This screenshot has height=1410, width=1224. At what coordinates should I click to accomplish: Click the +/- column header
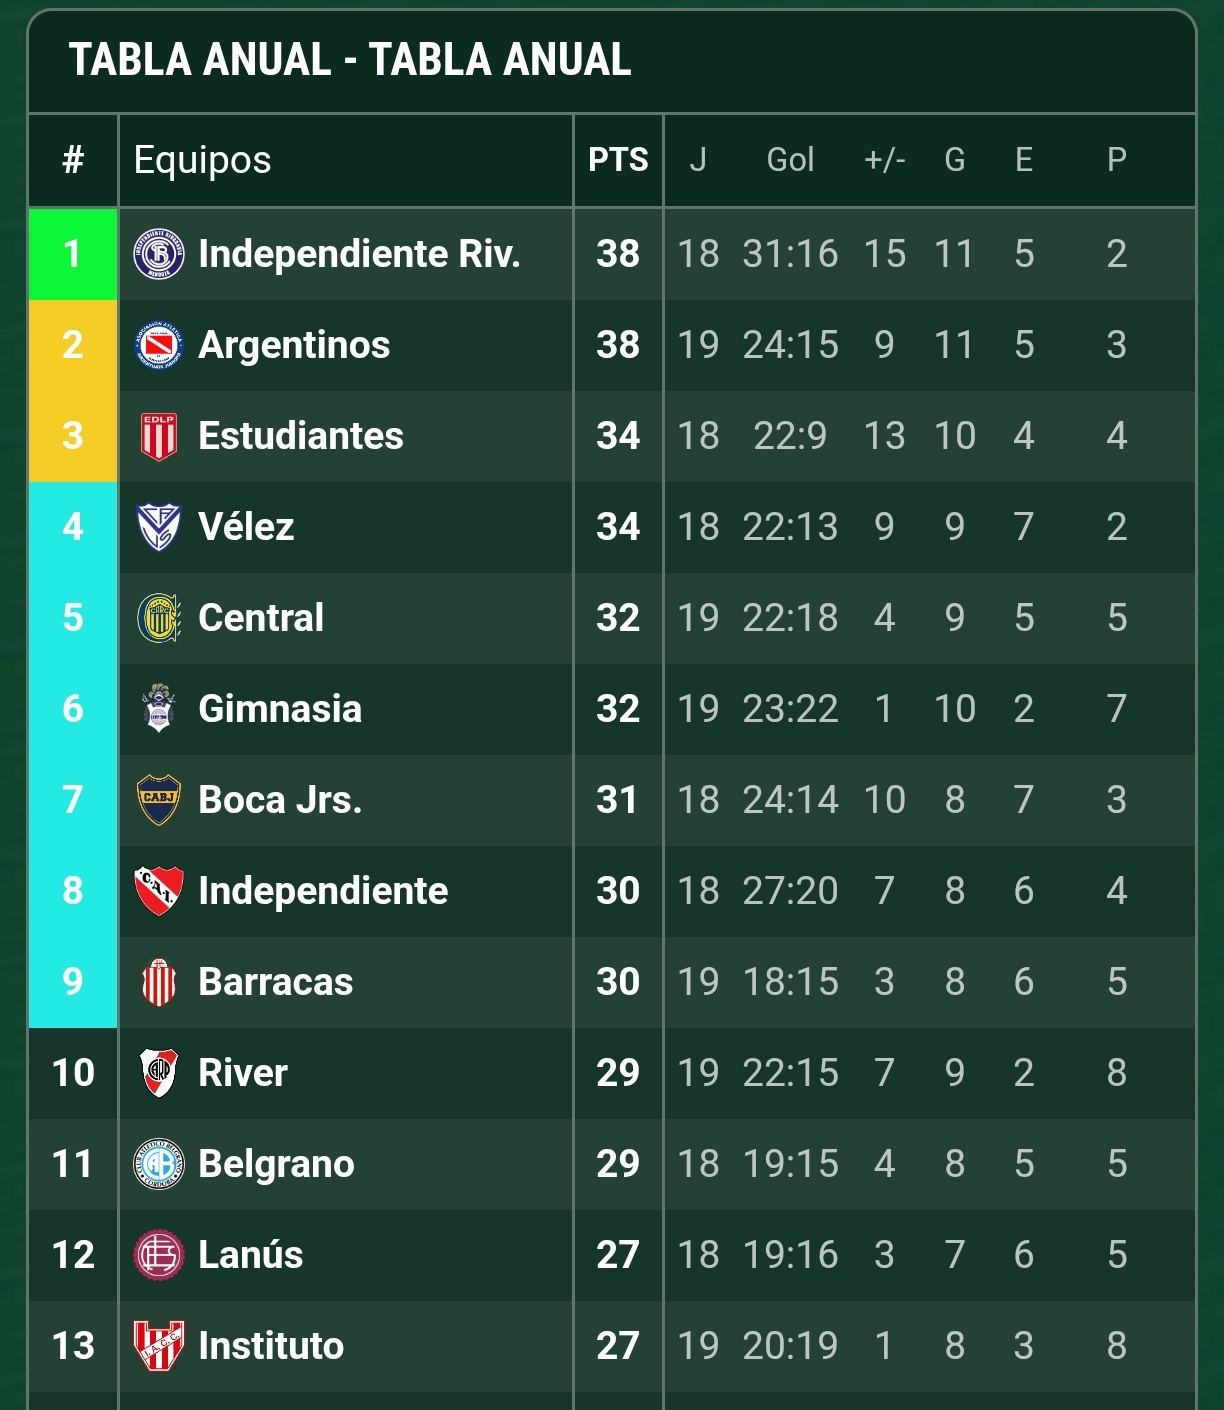coord(885,160)
